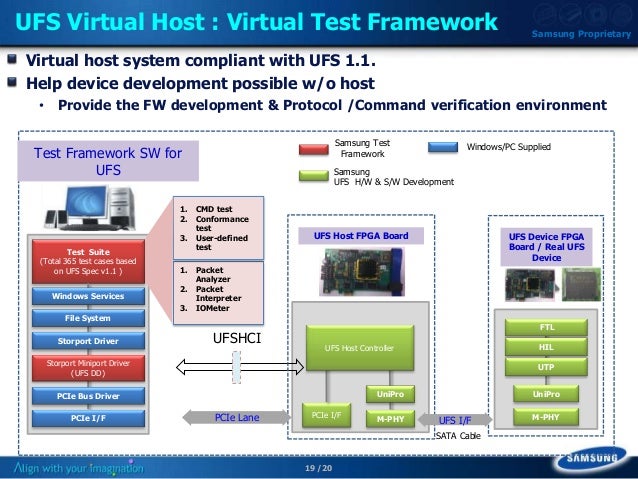Click the Packet Interpreter list item
The image size is (638, 479).
point(210,293)
